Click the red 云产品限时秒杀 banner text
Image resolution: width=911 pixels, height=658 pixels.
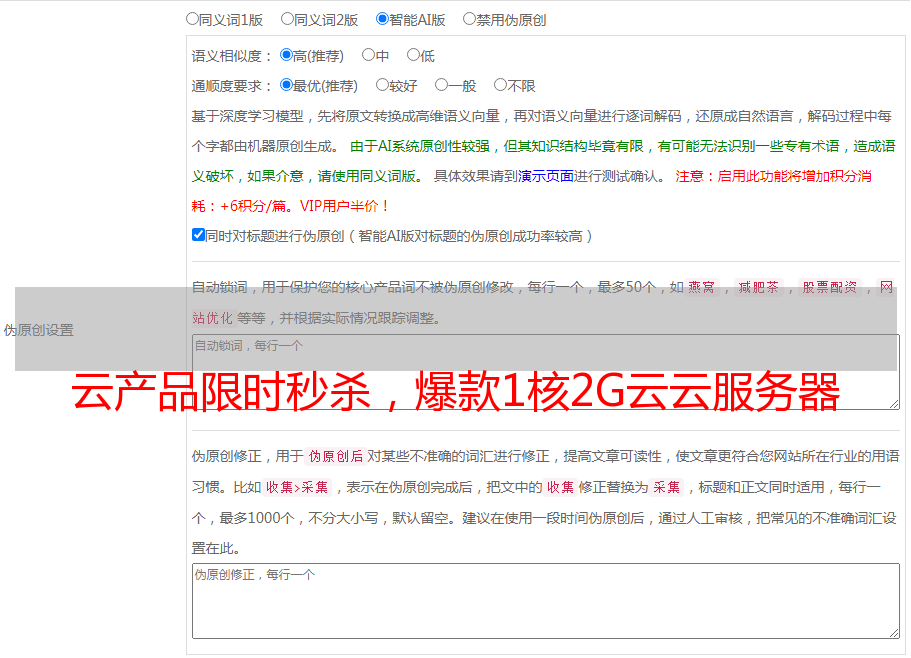[x=456, y=391]
